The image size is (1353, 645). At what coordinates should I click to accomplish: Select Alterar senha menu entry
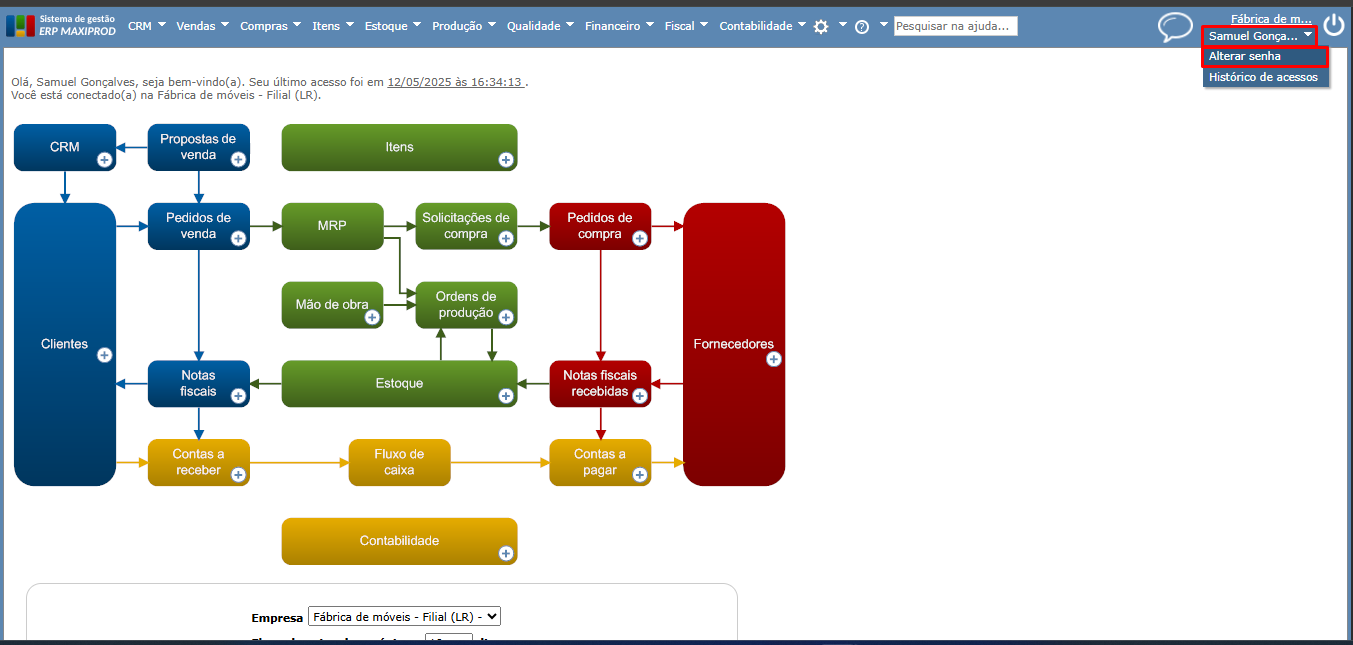pos(1265,56)
